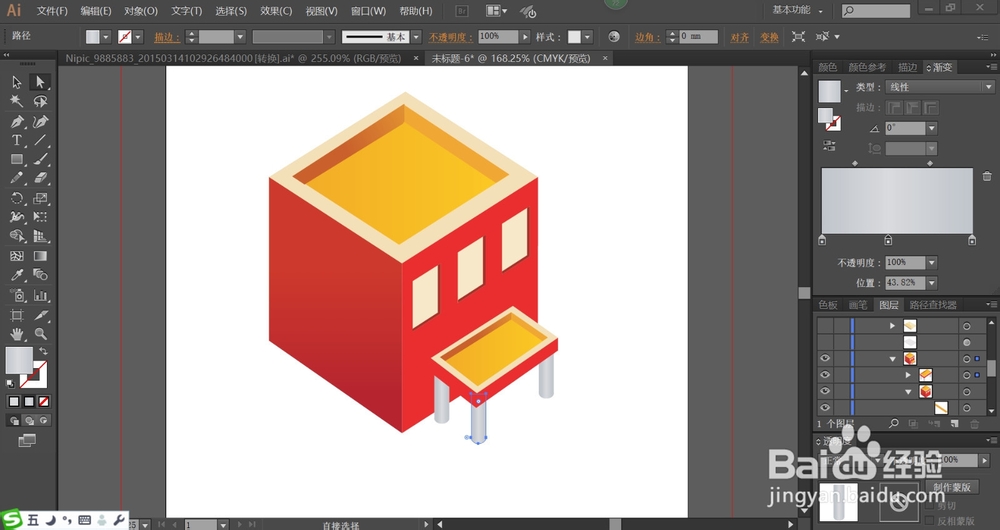Click the 对齐 link in control bar
1000x530 pixels.
click(x=739, y=38)
